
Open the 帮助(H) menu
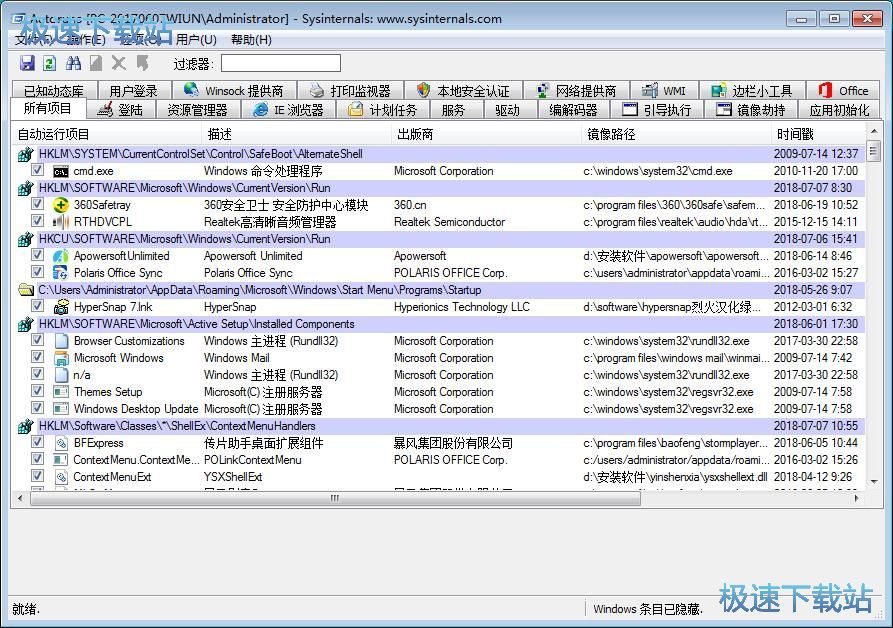251,40
